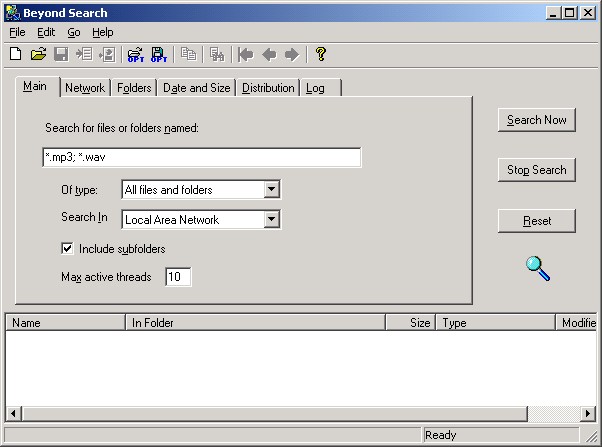The image size is (602, 447).
Task: Click the Save floppy disk icon
Action: [x=61, y=54]
